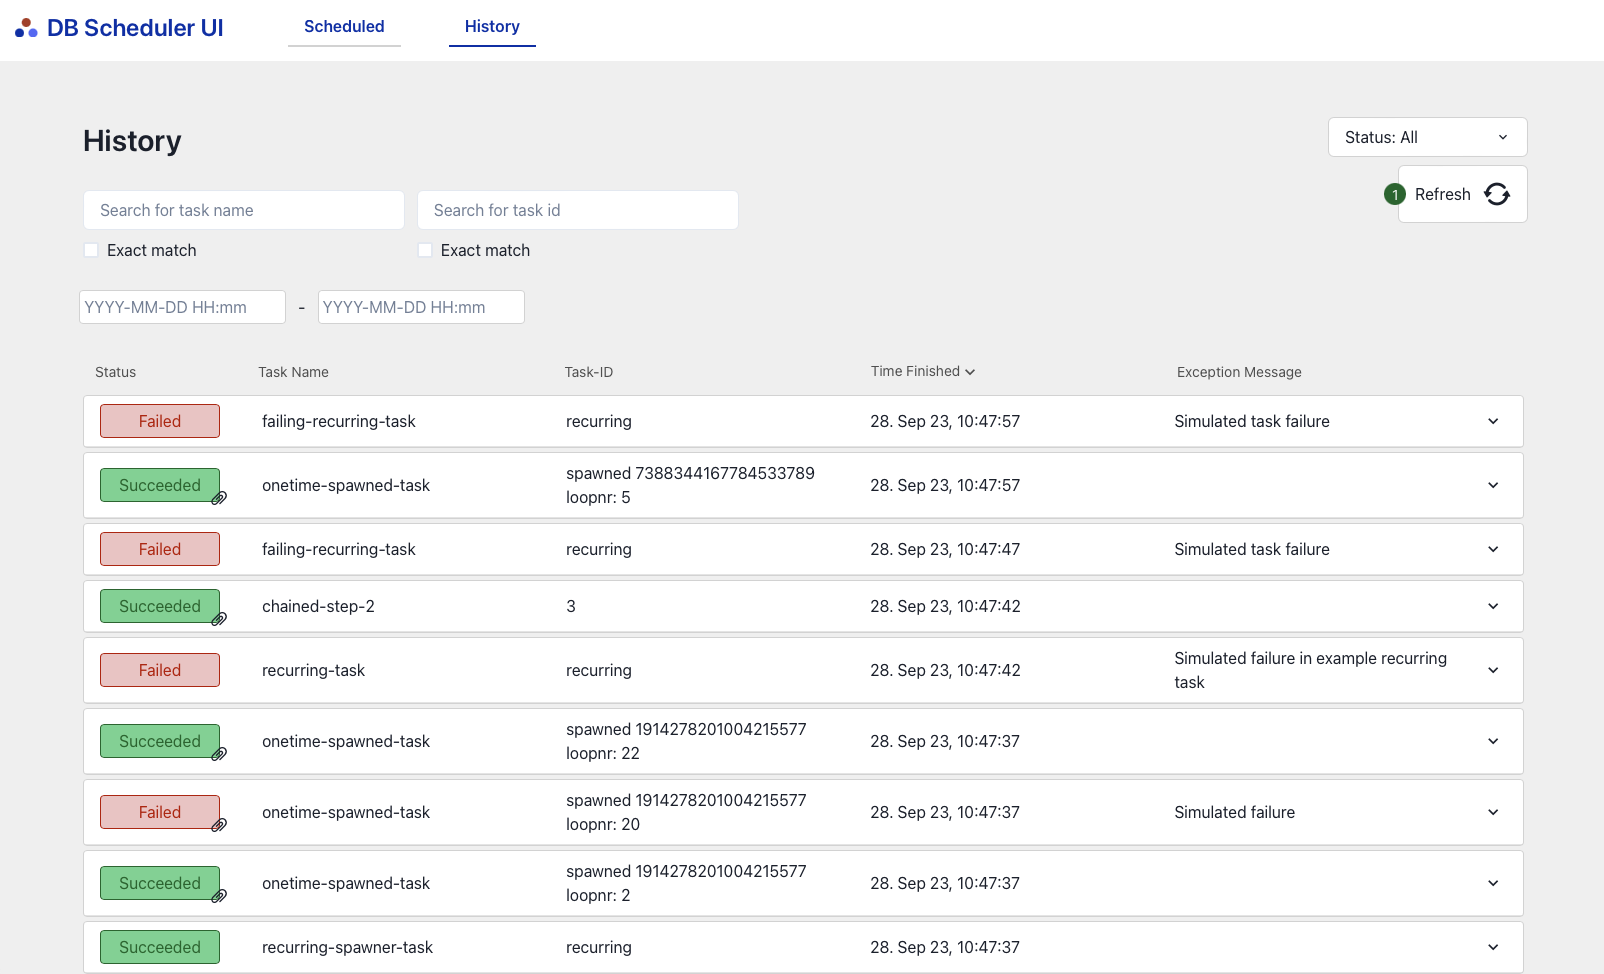Expand the chained-step-2 row details

click(x=1493, y=606)
